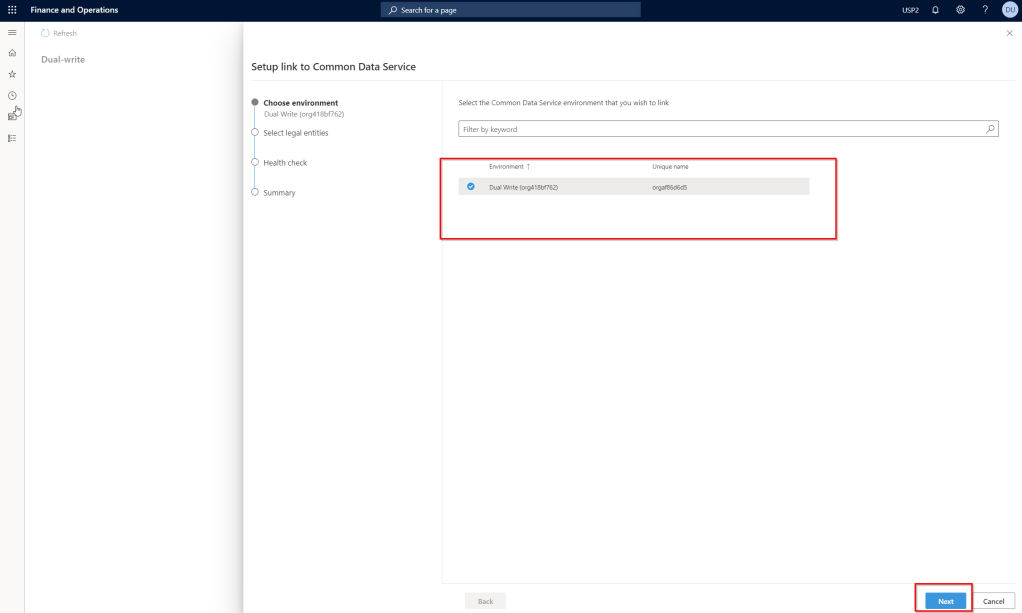Open Modules list icon in sidebar

(x=12, y=138)
